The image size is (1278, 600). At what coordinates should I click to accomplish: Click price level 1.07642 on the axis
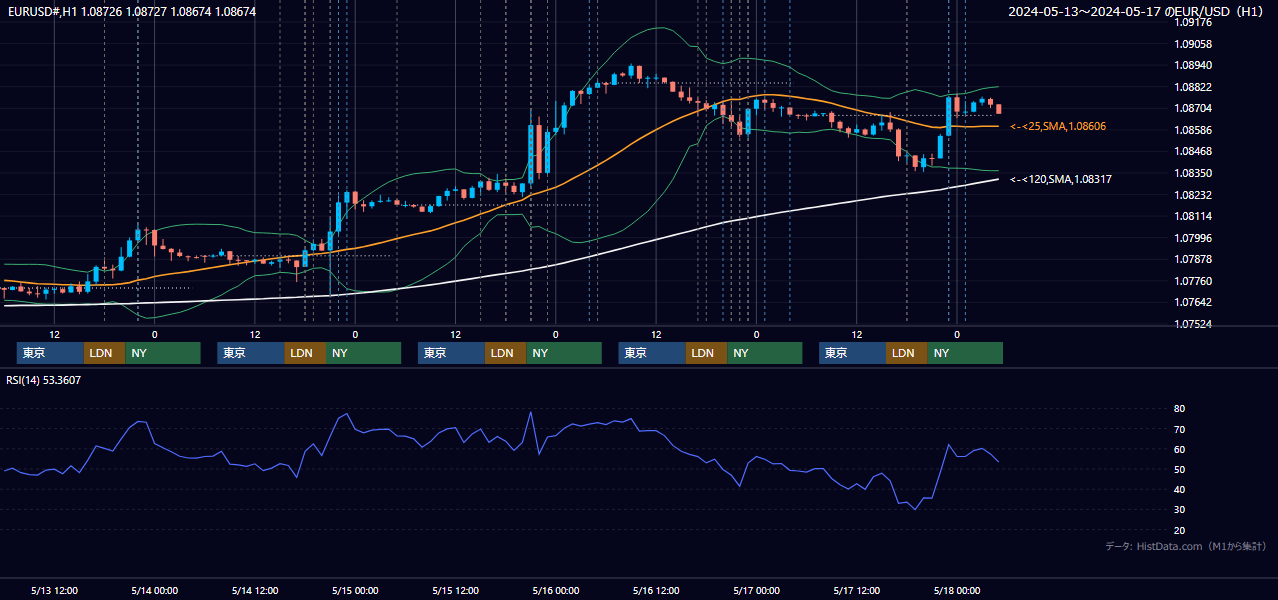(1193, 302)
